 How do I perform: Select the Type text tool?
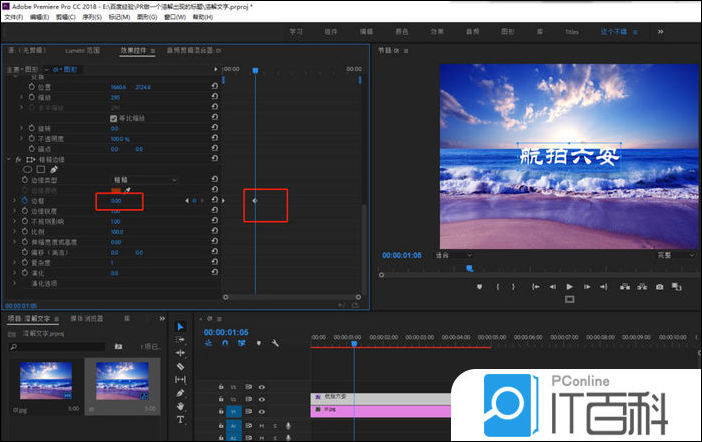[180, 419]
